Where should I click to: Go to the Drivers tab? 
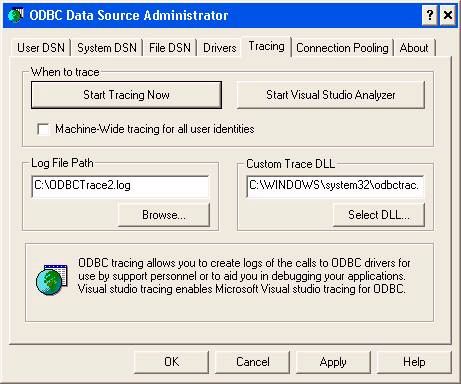pos(220,48)
